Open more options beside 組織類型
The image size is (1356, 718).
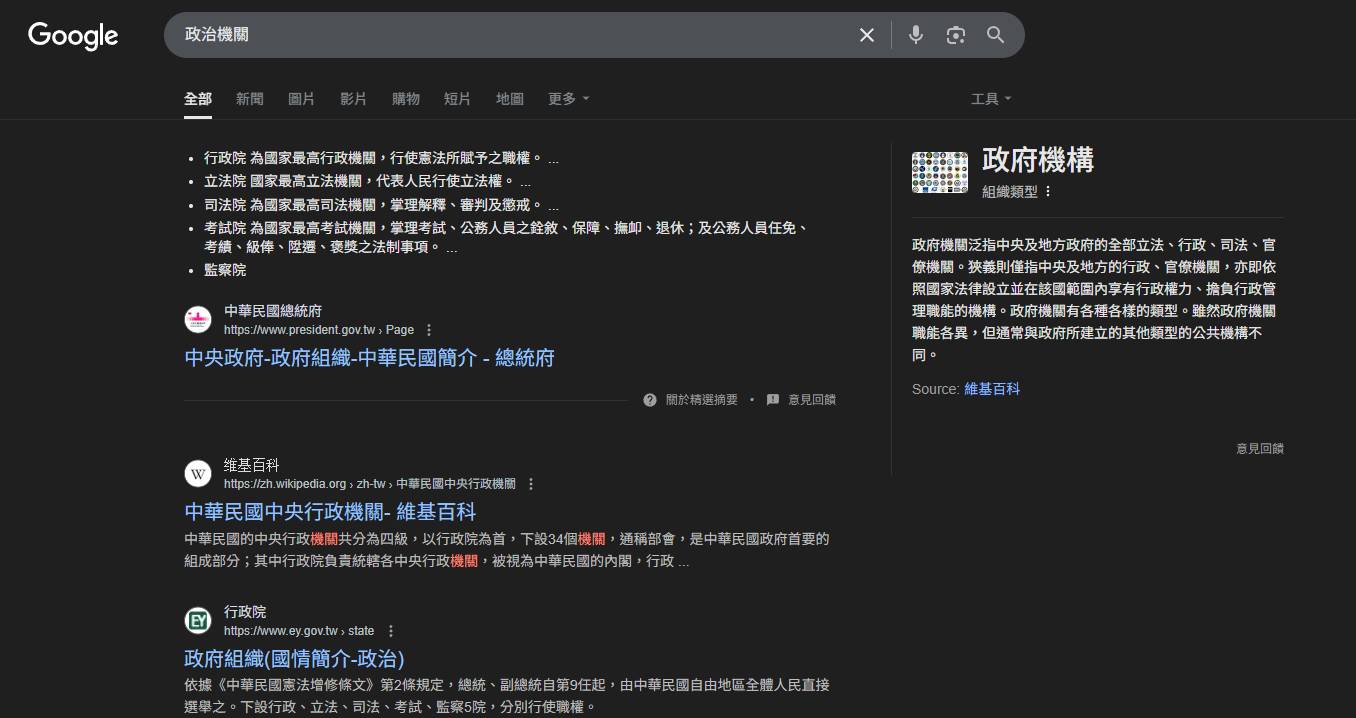(x=1048, y=192)
